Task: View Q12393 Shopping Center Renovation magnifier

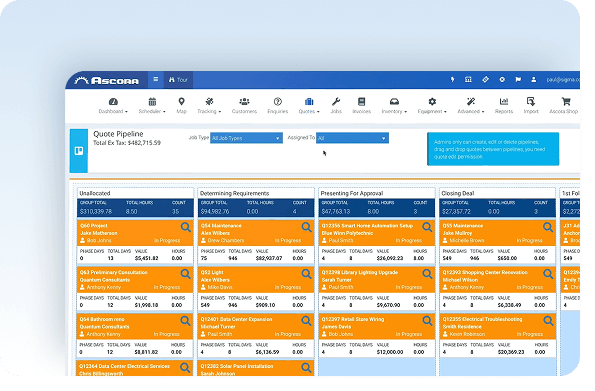Action: (548, 274)
